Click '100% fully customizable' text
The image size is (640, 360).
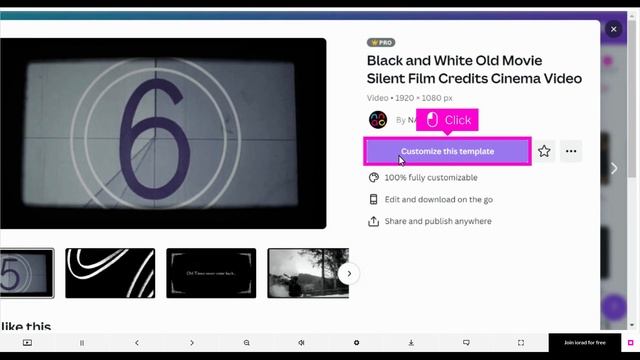click(x=431, y=178)
